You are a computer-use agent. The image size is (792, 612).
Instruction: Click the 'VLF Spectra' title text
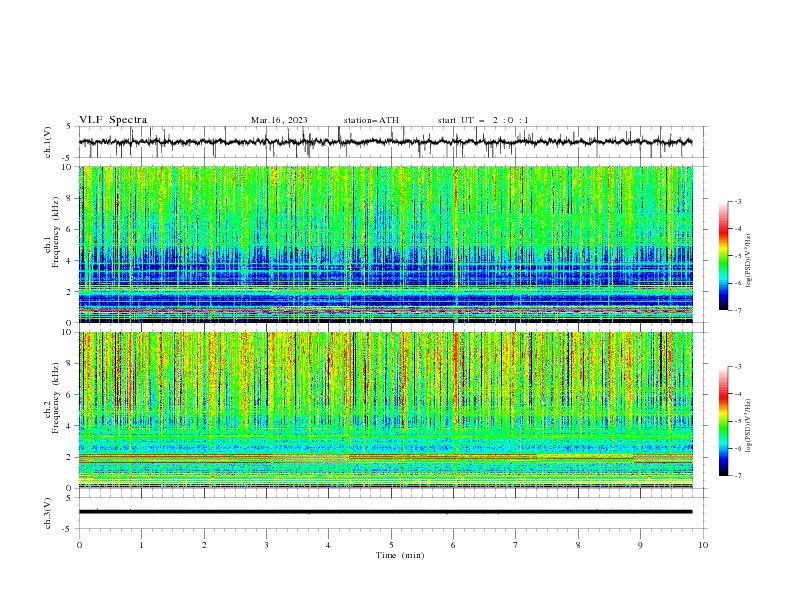[x=113, y=120]
